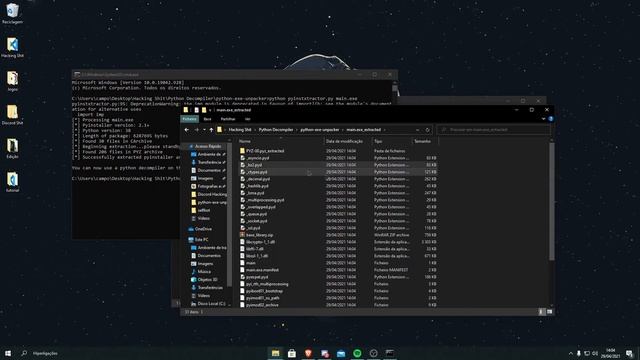Image resolution: width=640 pixels, height=360 pixels.
Task: Open Brave browser from the taskbar
Action: (x=308, y=353)
